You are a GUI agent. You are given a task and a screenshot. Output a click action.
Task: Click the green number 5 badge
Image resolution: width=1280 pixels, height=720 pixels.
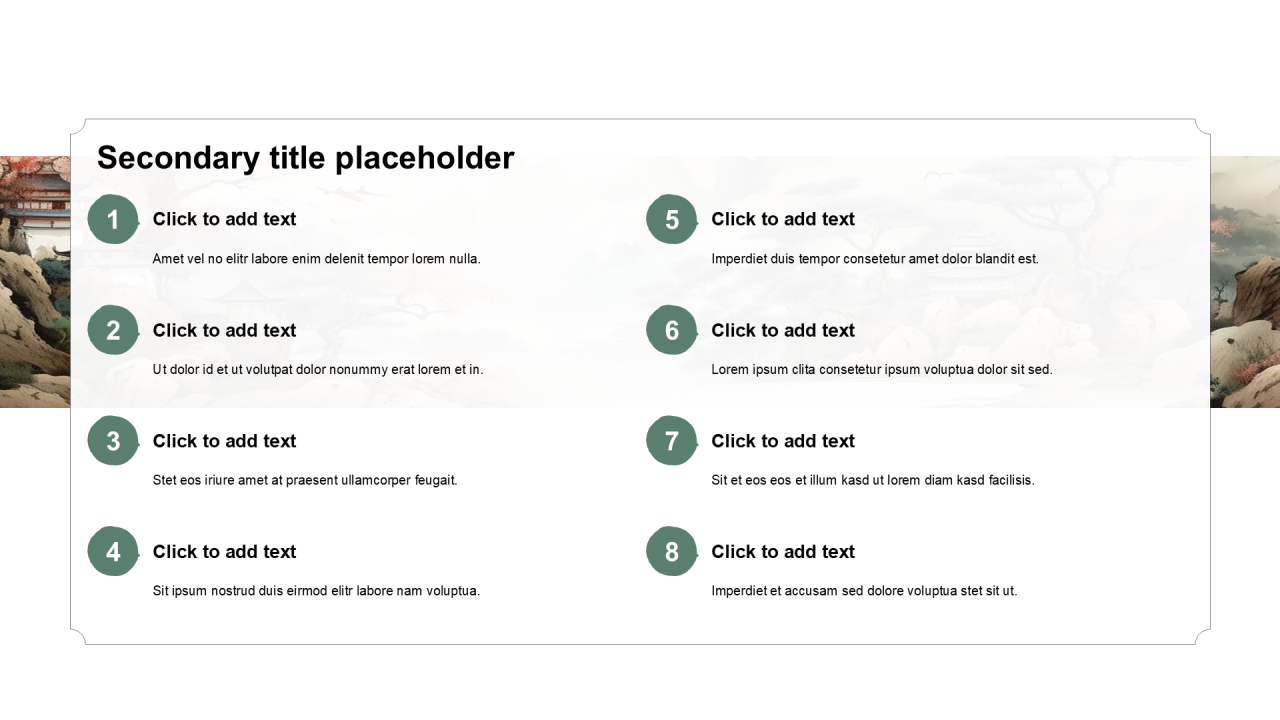[672, 220]
